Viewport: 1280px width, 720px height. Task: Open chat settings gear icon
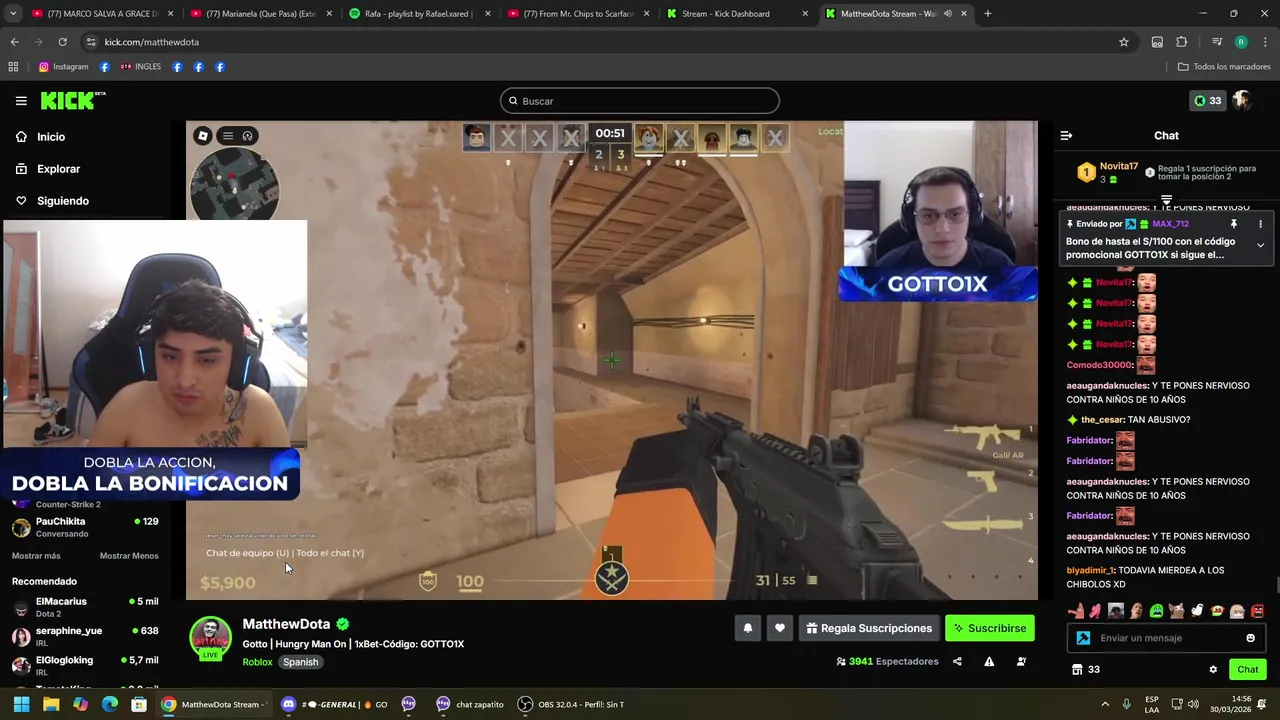pyautogui.click(x=1213, y=670)
